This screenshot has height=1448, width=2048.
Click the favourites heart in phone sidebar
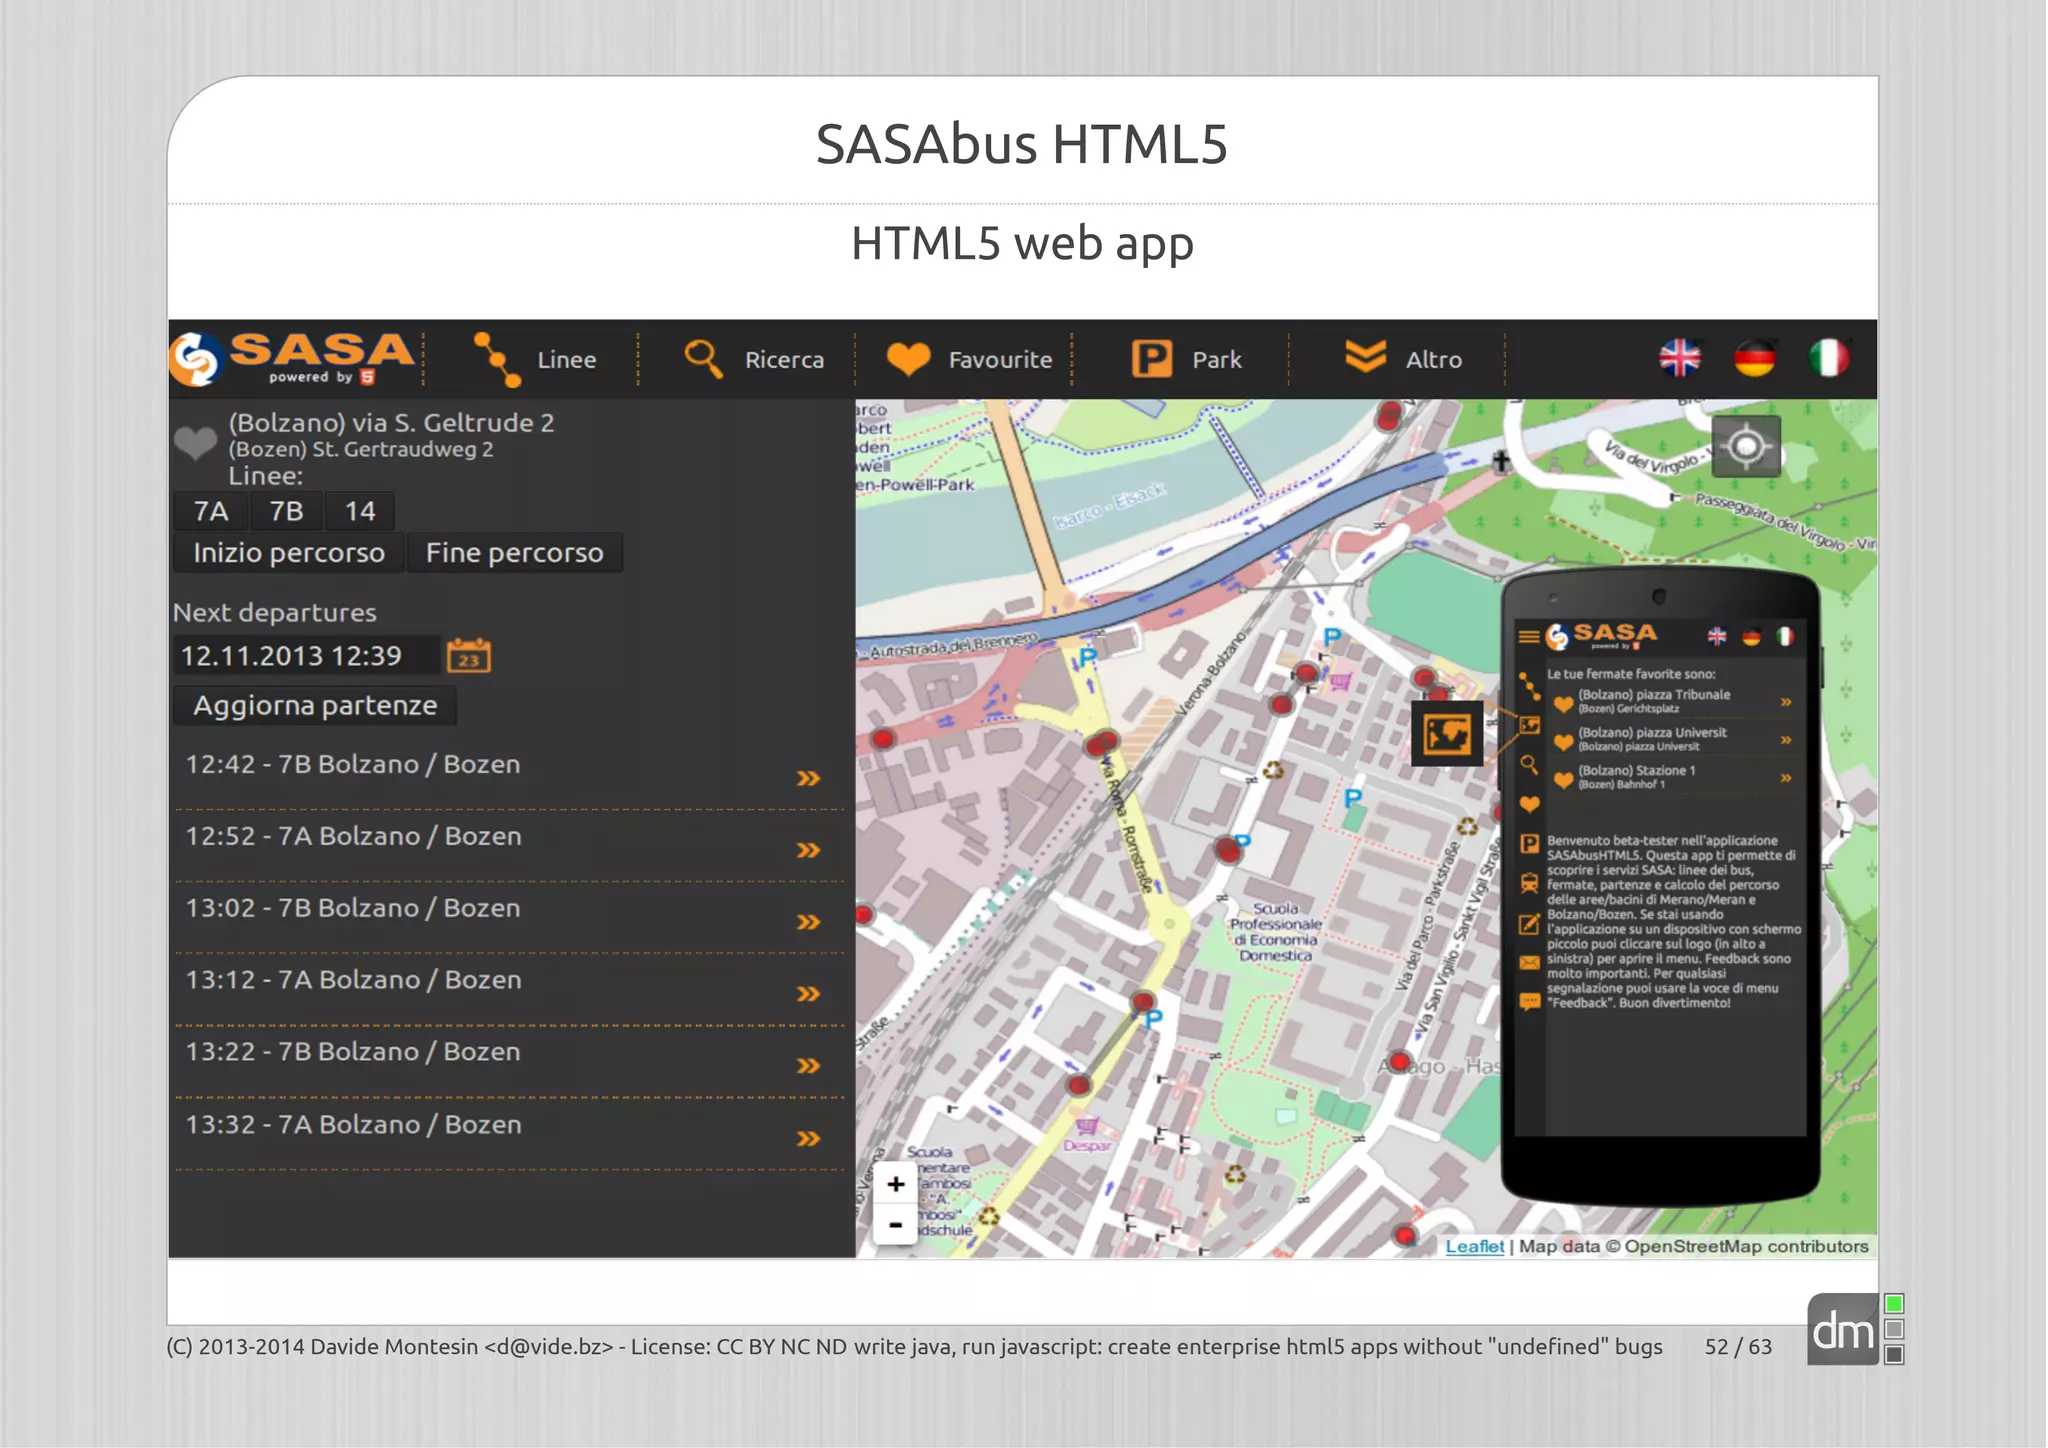click(1529, 804)
